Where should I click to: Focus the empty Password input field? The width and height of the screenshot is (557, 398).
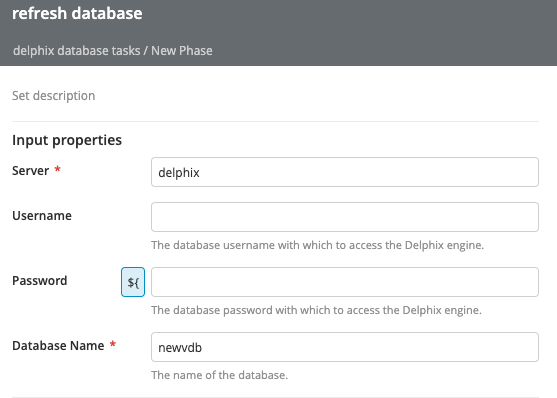[x=345, y=282]
